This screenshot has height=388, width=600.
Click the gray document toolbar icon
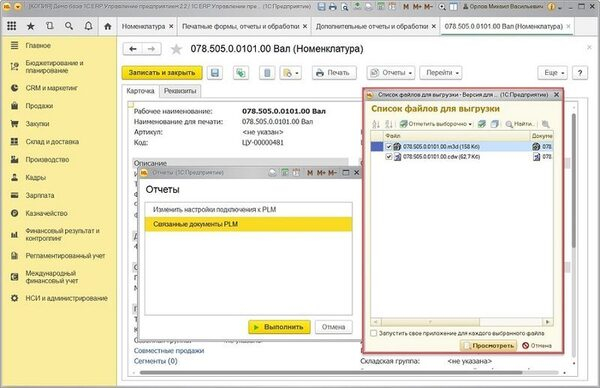267,73
